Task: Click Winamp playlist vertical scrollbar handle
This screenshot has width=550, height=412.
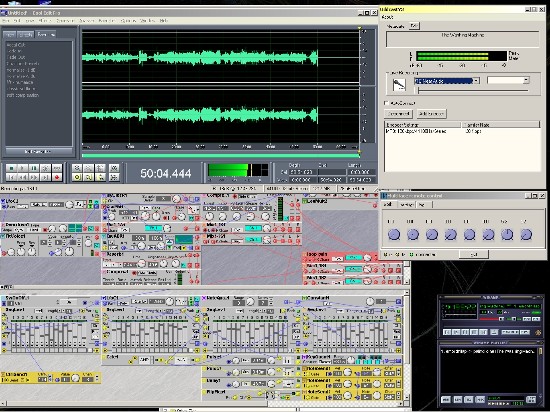Action: click(541, 351)
